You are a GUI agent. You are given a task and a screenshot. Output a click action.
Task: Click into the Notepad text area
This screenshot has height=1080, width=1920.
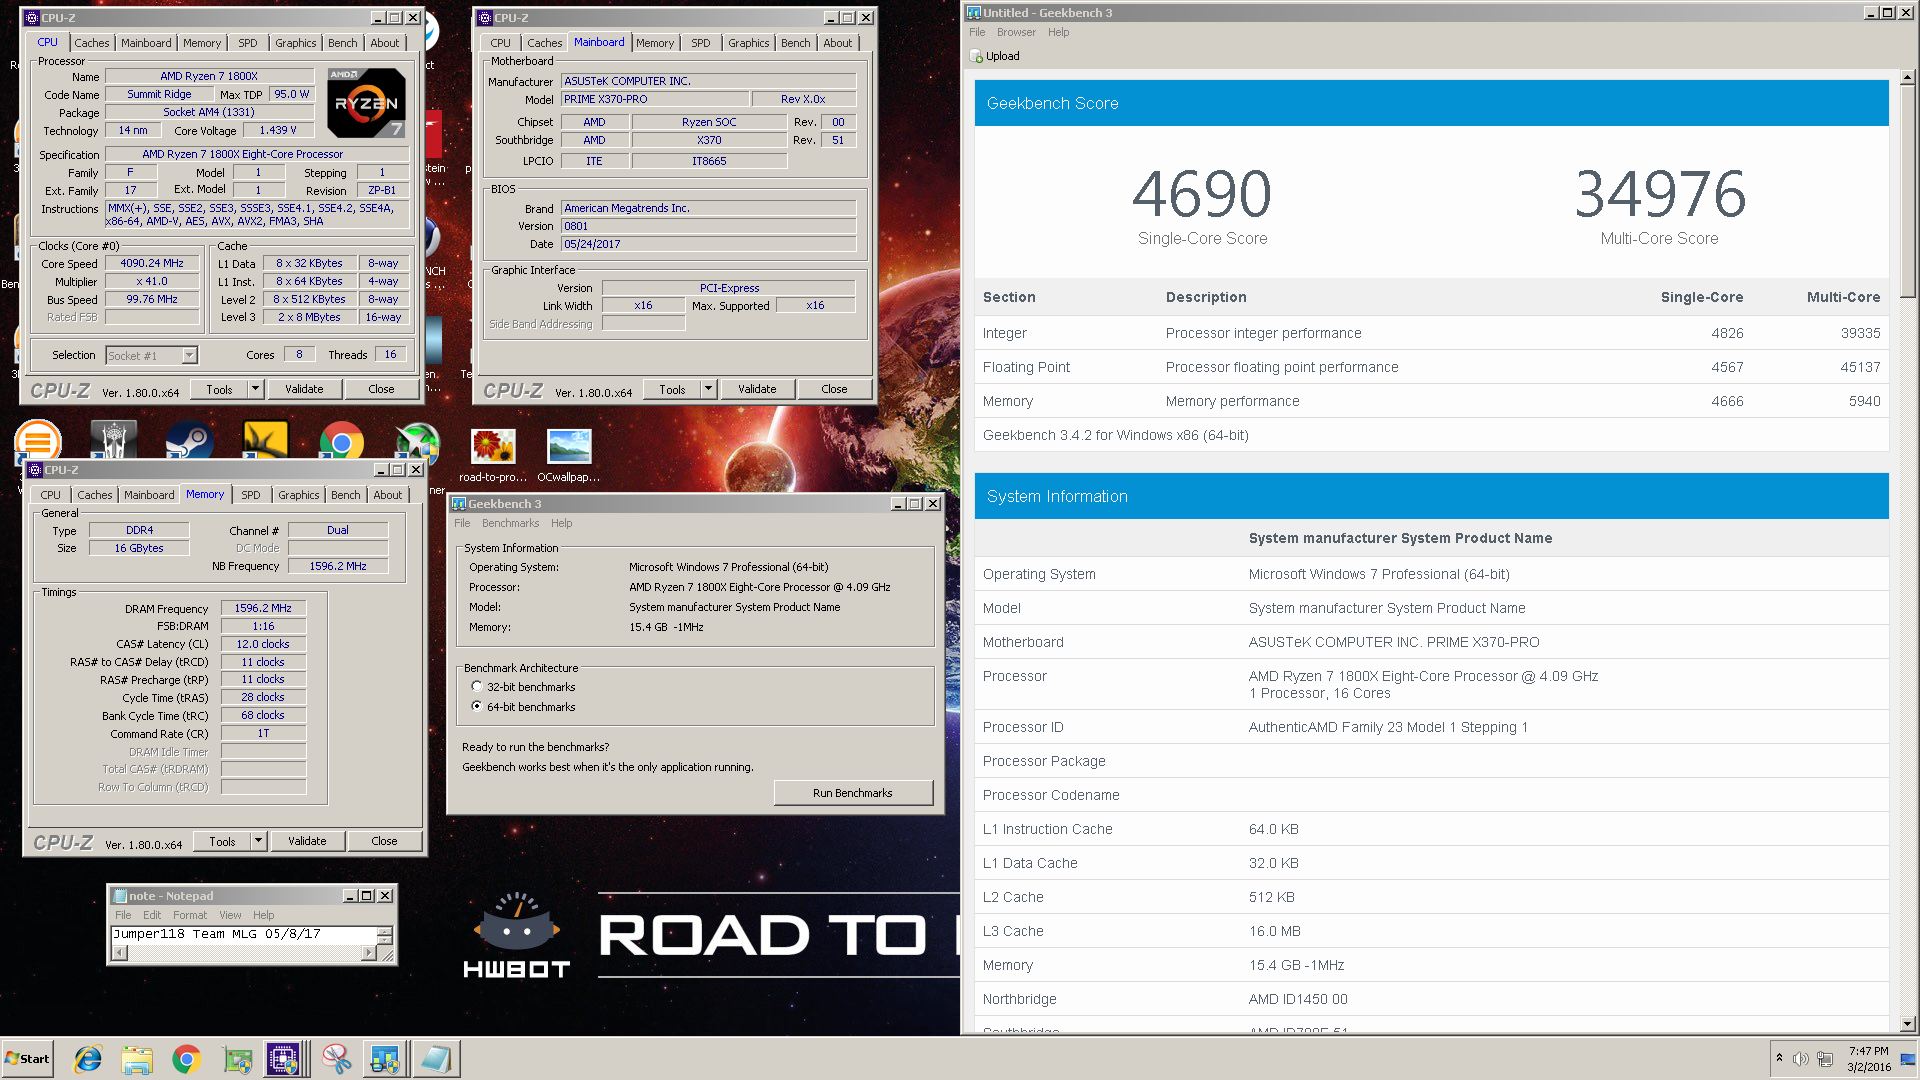[243, 934]
